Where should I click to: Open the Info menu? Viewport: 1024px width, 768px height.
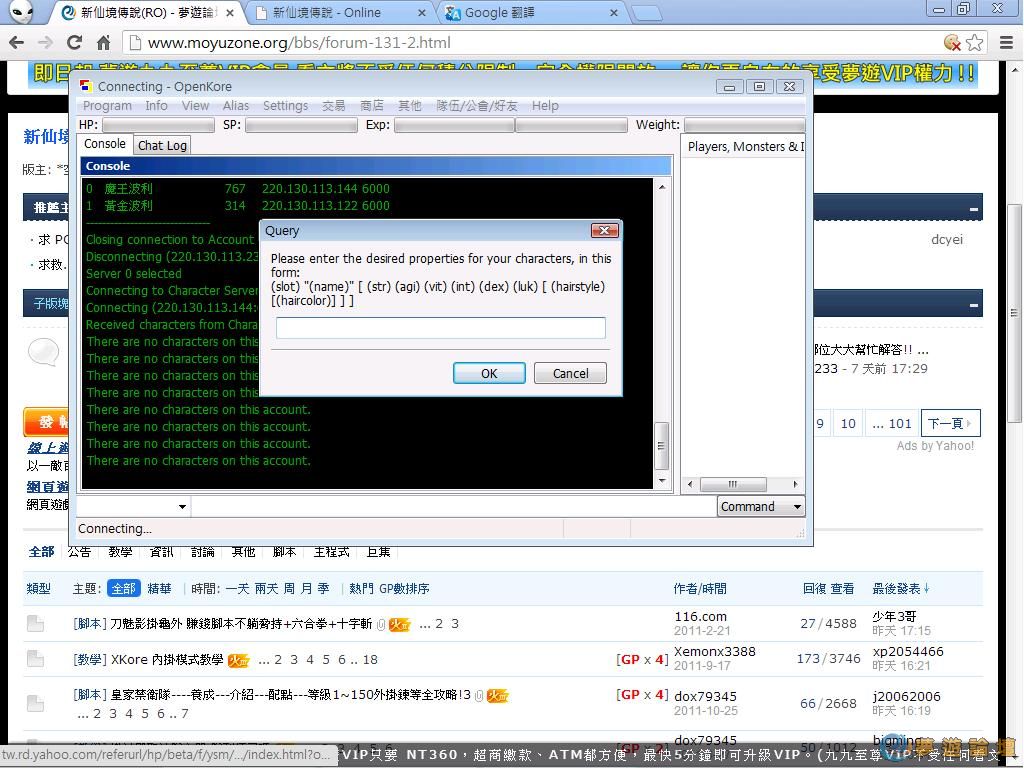click(156, 106)
